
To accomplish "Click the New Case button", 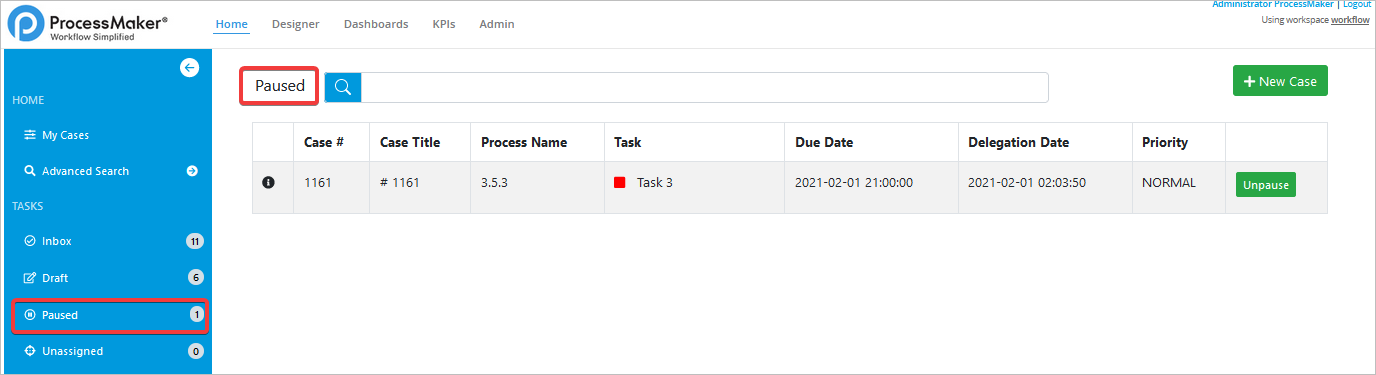I will (x=1280, y=81).
